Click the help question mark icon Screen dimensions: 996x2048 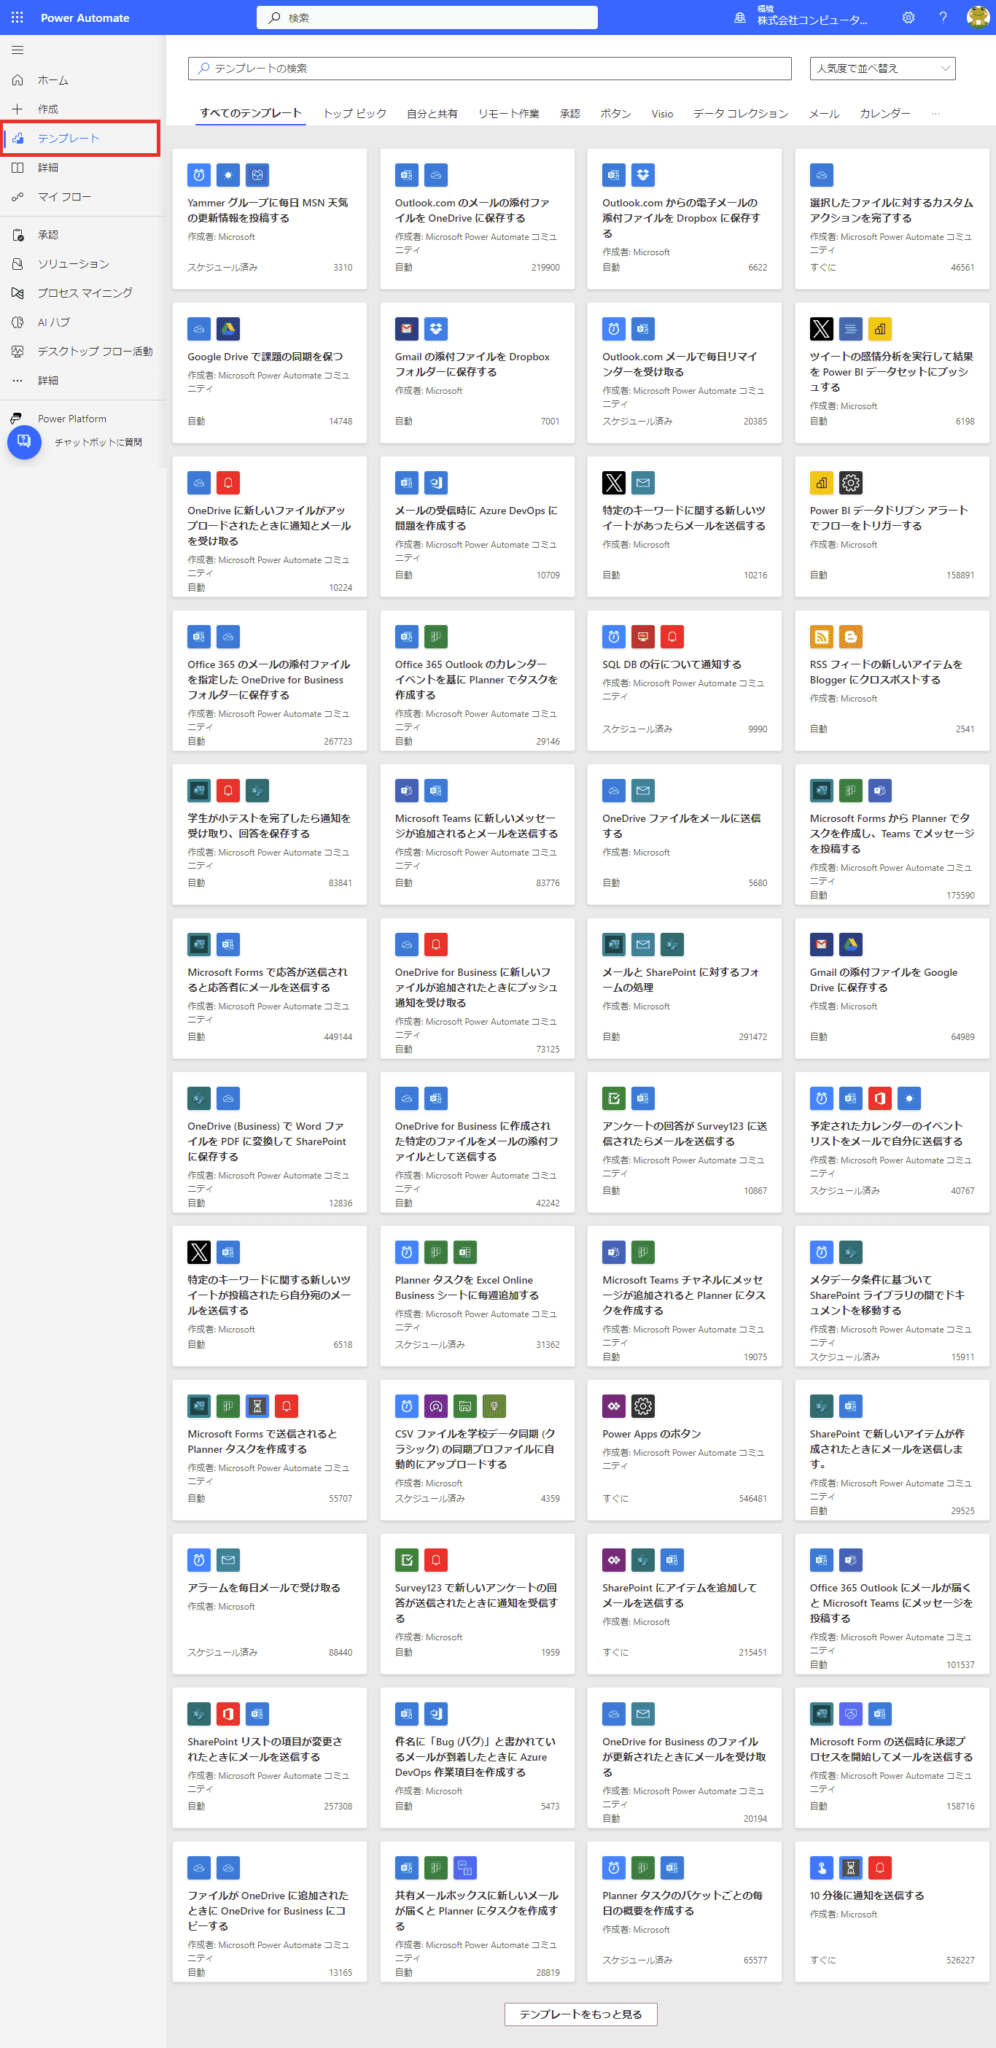coord(943,17)
